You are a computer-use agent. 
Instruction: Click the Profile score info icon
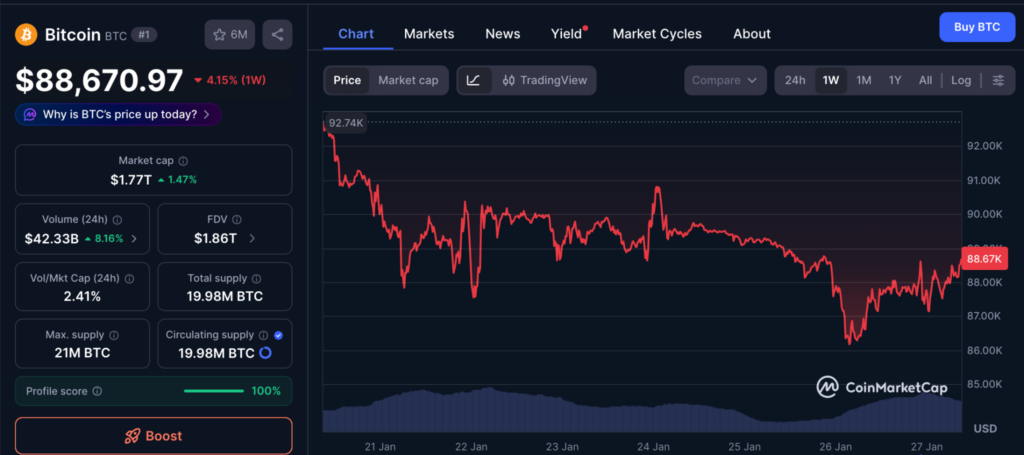[x=97, y=391]
